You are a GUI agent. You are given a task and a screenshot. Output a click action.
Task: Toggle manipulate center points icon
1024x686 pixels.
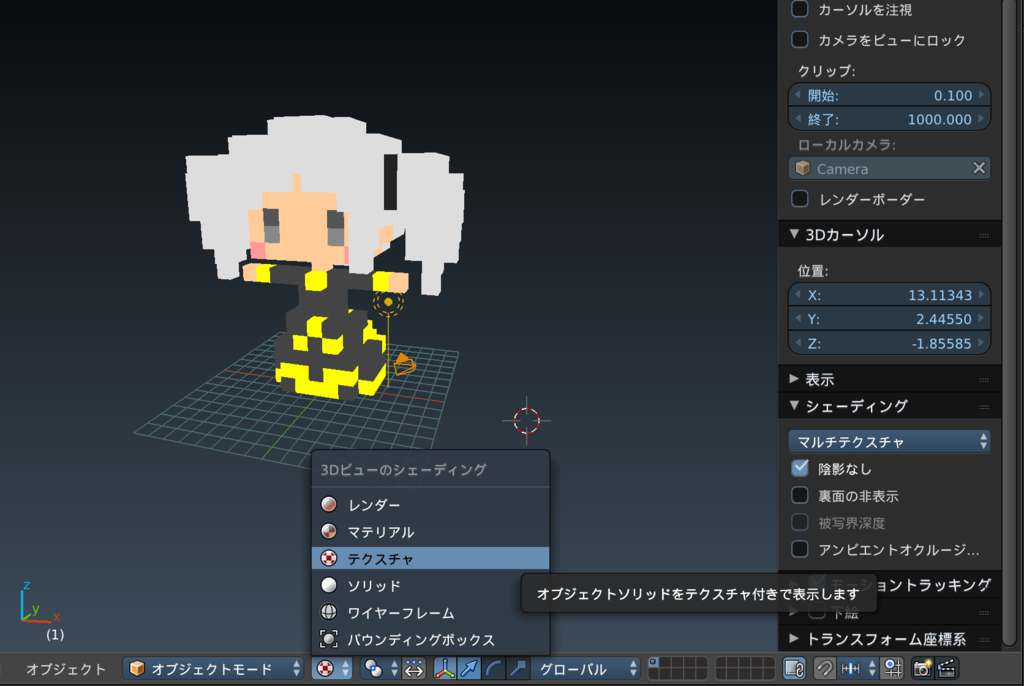(414, 668)
